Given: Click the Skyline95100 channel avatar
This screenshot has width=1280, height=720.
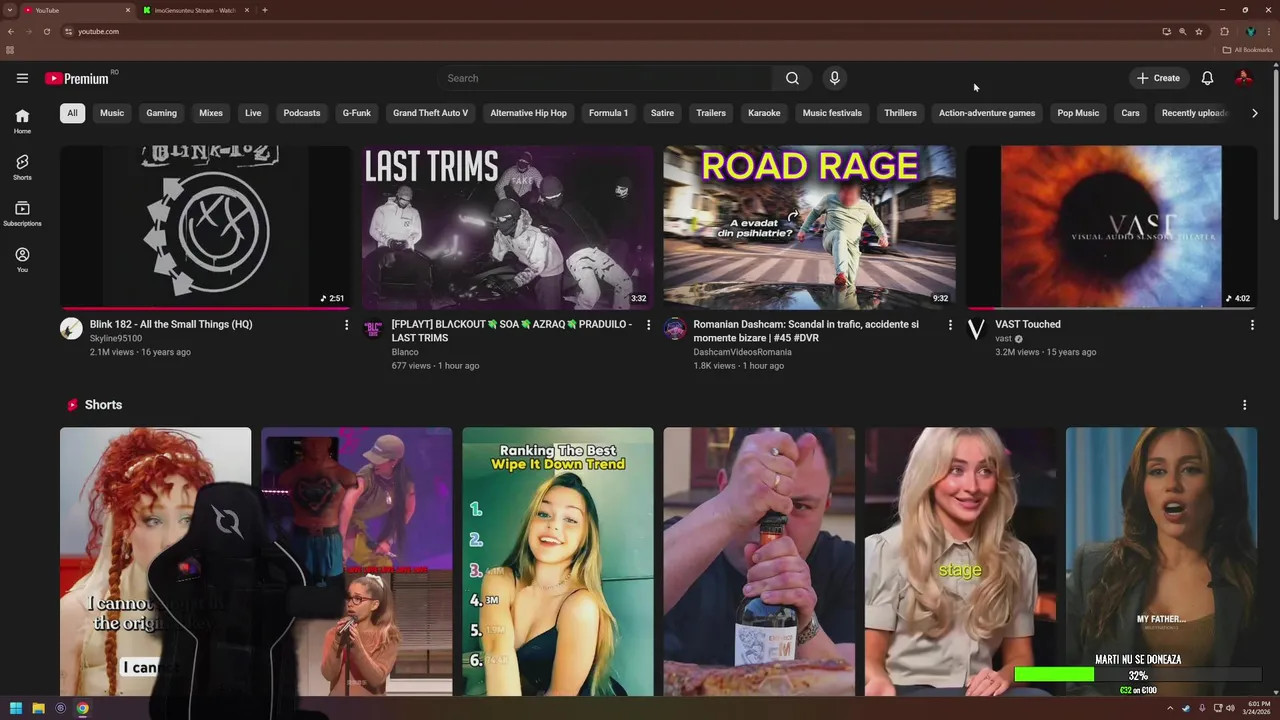Looking at the screenshot, I should click(71, 329).
